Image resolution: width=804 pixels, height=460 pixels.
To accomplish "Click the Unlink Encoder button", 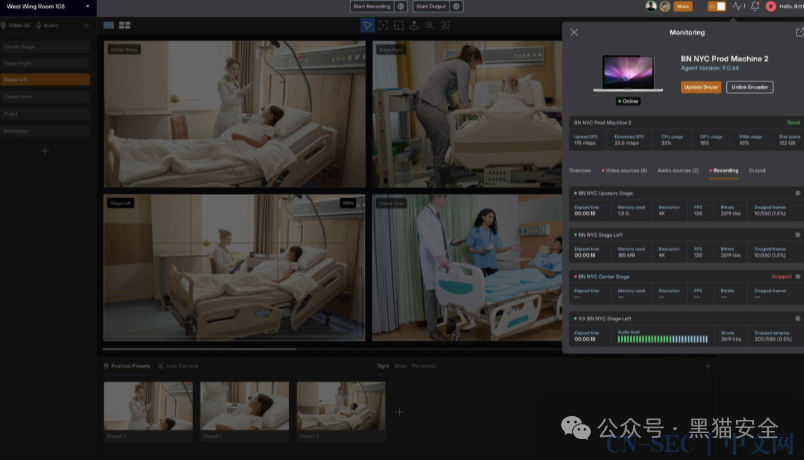I will click(750, 87).
